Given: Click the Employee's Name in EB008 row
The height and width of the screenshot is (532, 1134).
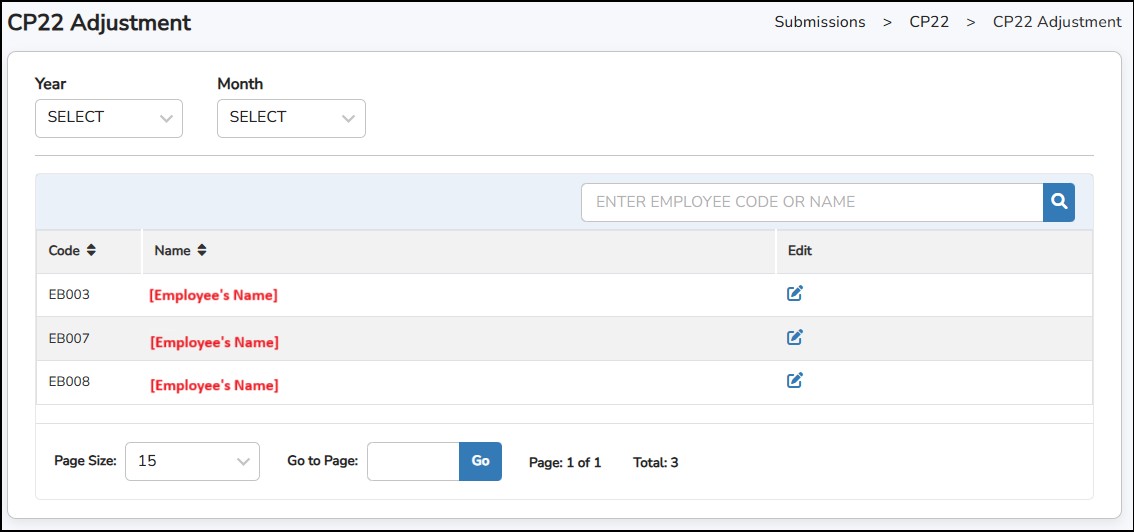Looking at the screenshot, I should (214, 385).
